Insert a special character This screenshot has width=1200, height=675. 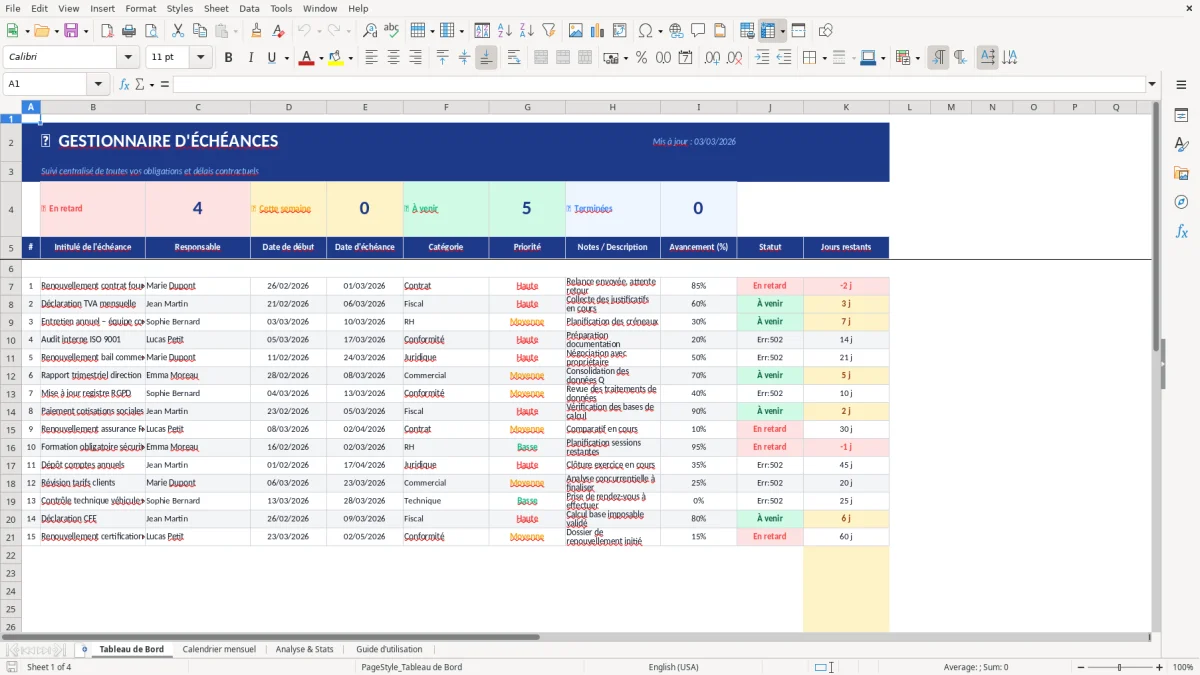[647, 30]
